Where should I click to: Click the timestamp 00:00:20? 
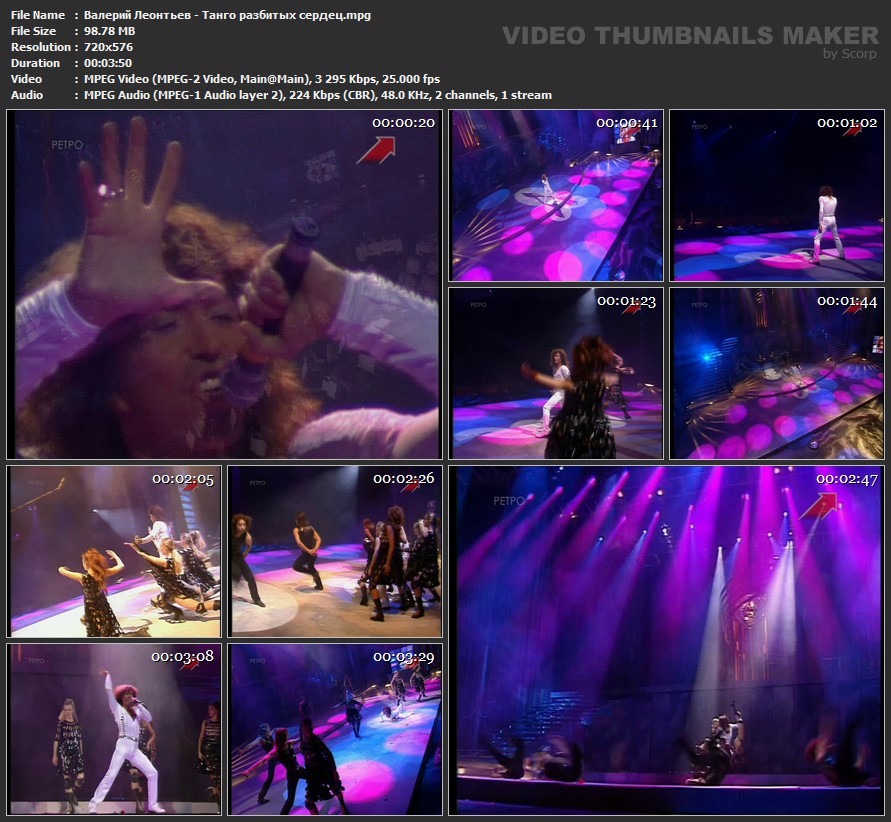(403, 123)
